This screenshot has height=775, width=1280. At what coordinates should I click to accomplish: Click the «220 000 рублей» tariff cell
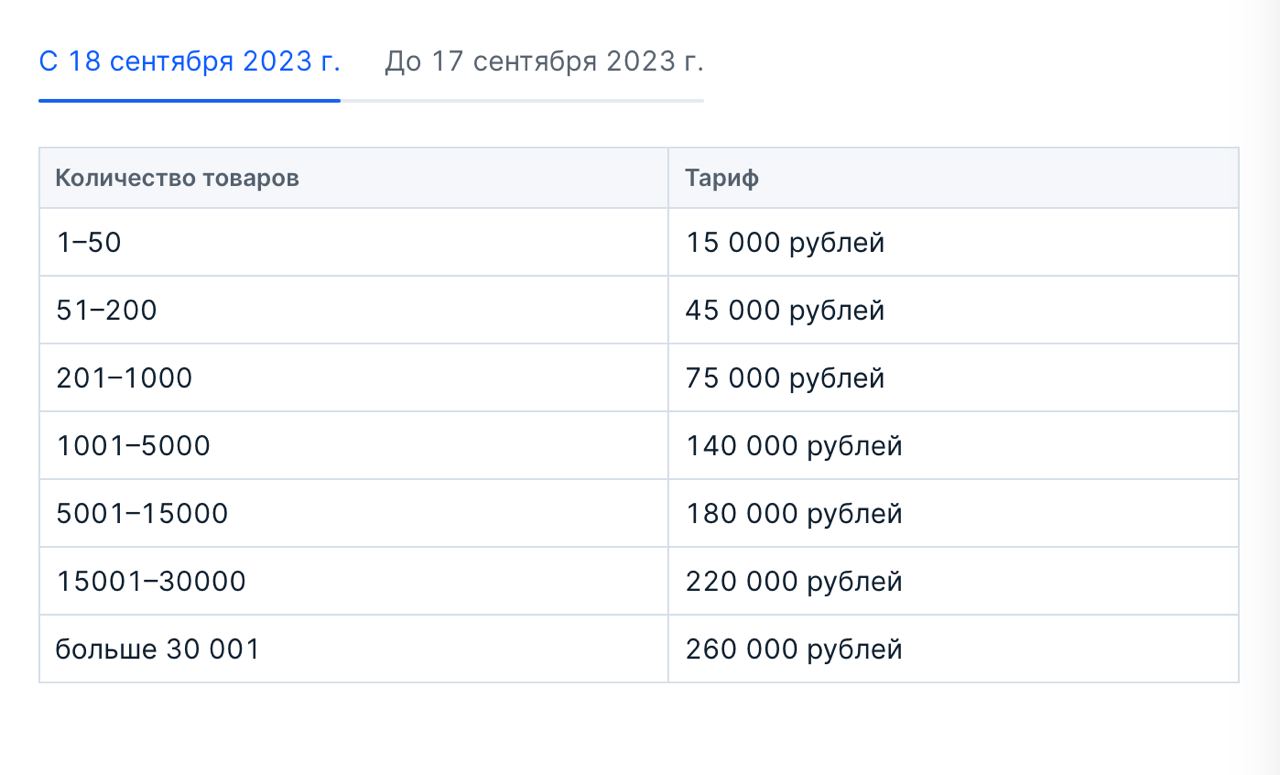(794, 582)
